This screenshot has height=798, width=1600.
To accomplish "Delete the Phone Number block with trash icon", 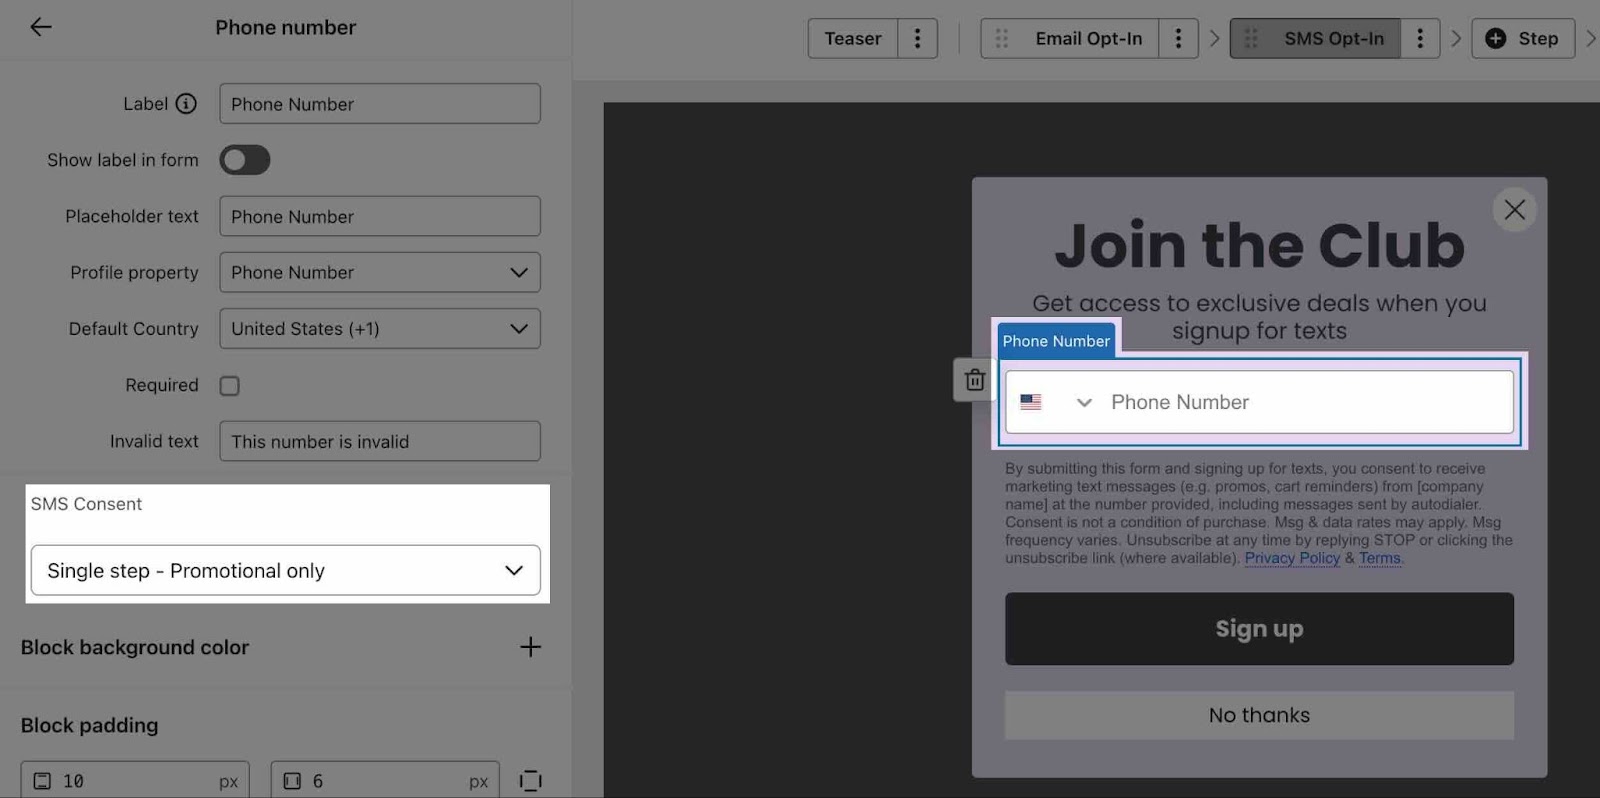I will (x=974, y=381).
